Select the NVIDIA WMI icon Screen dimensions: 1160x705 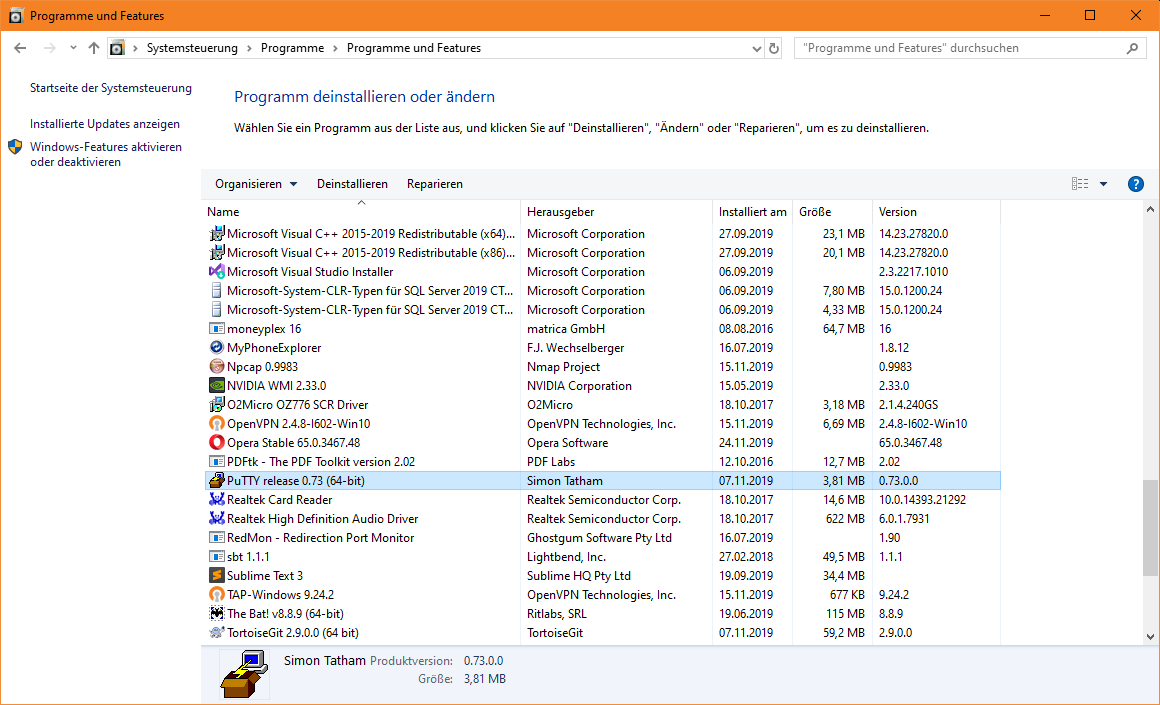217,385
